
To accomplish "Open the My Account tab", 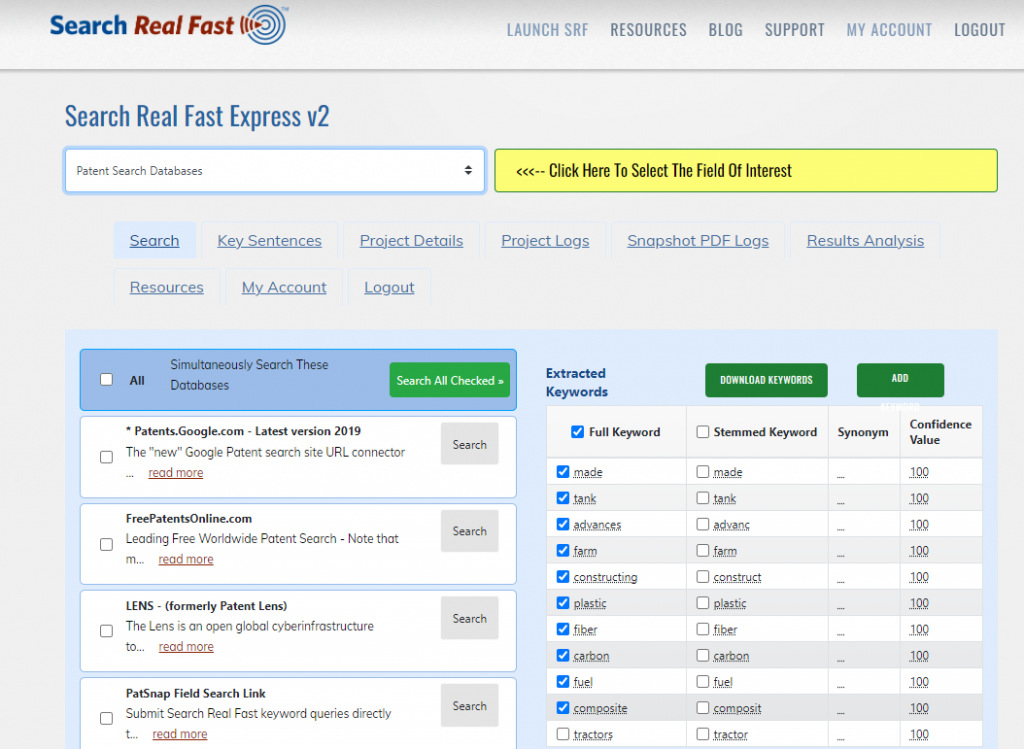I will 284,287.
